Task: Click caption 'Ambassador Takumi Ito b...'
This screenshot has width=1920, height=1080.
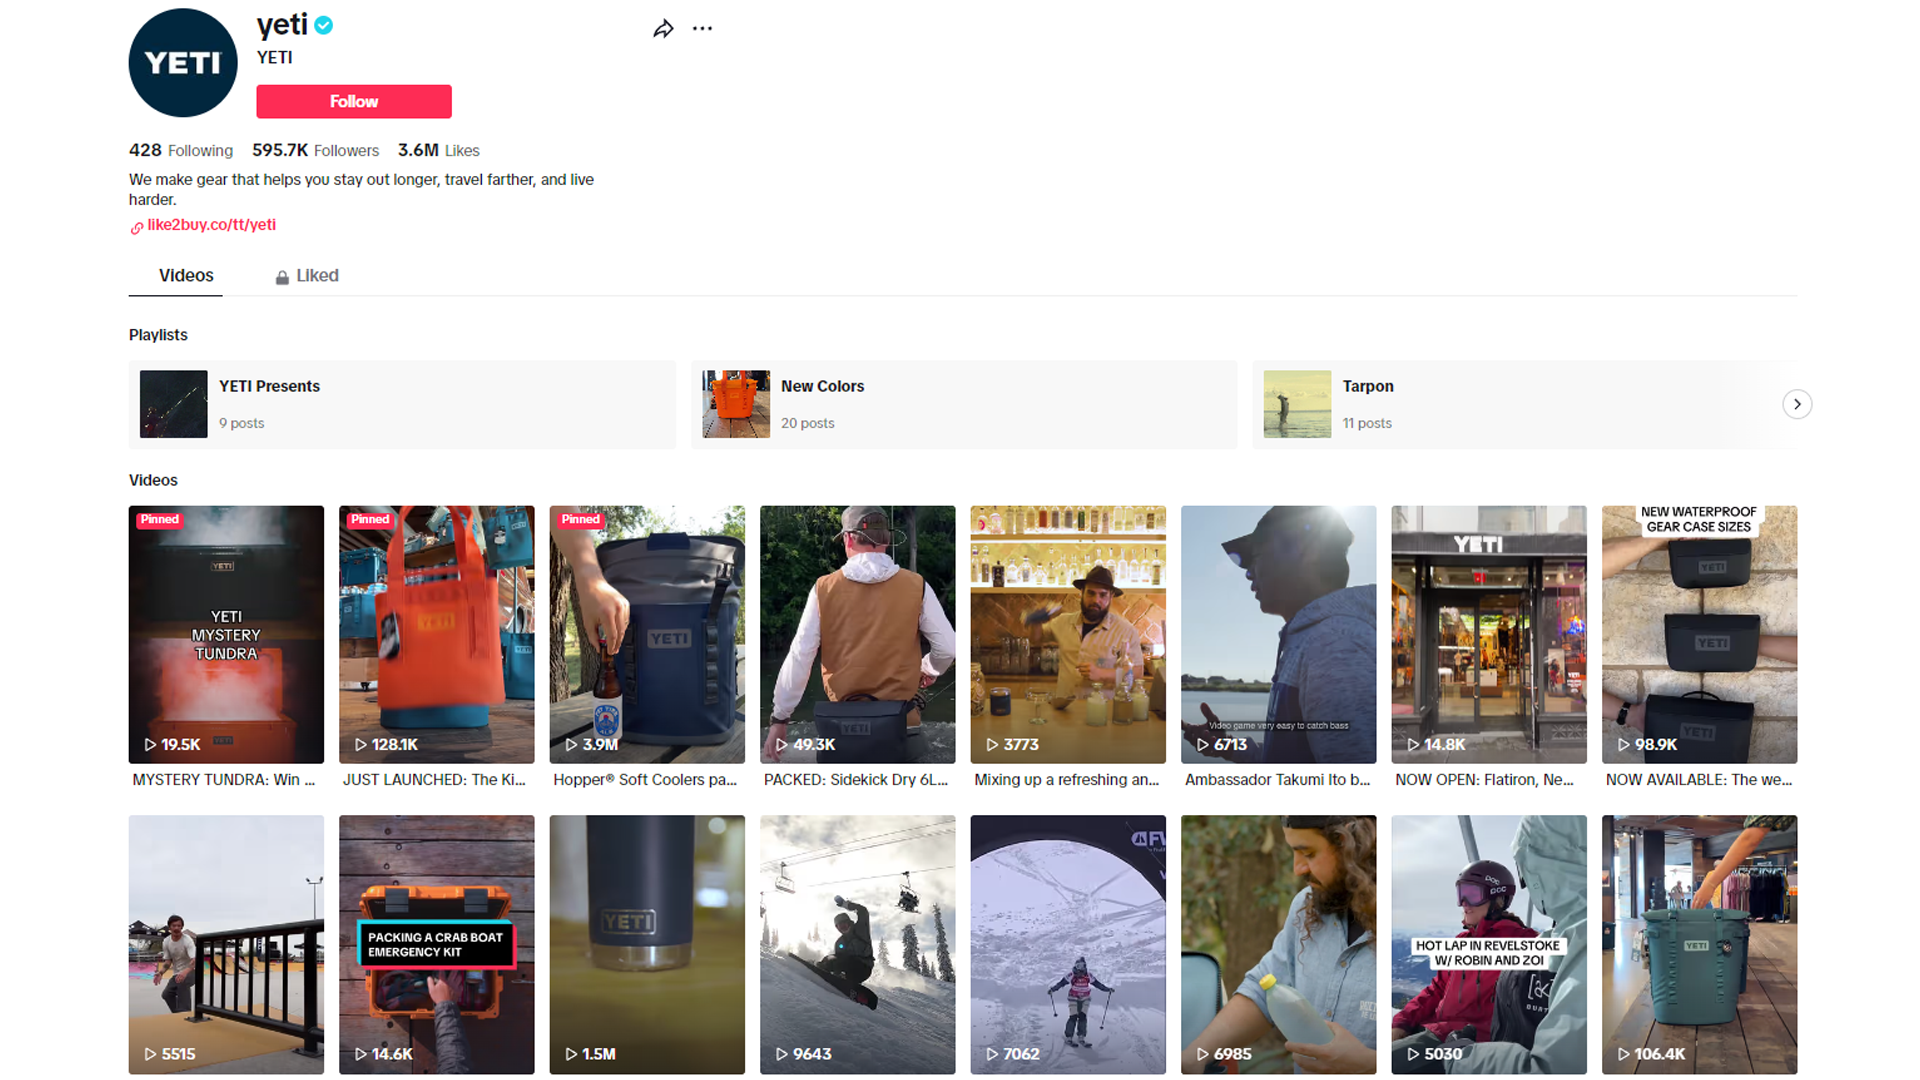Action: pos(1278,780)
